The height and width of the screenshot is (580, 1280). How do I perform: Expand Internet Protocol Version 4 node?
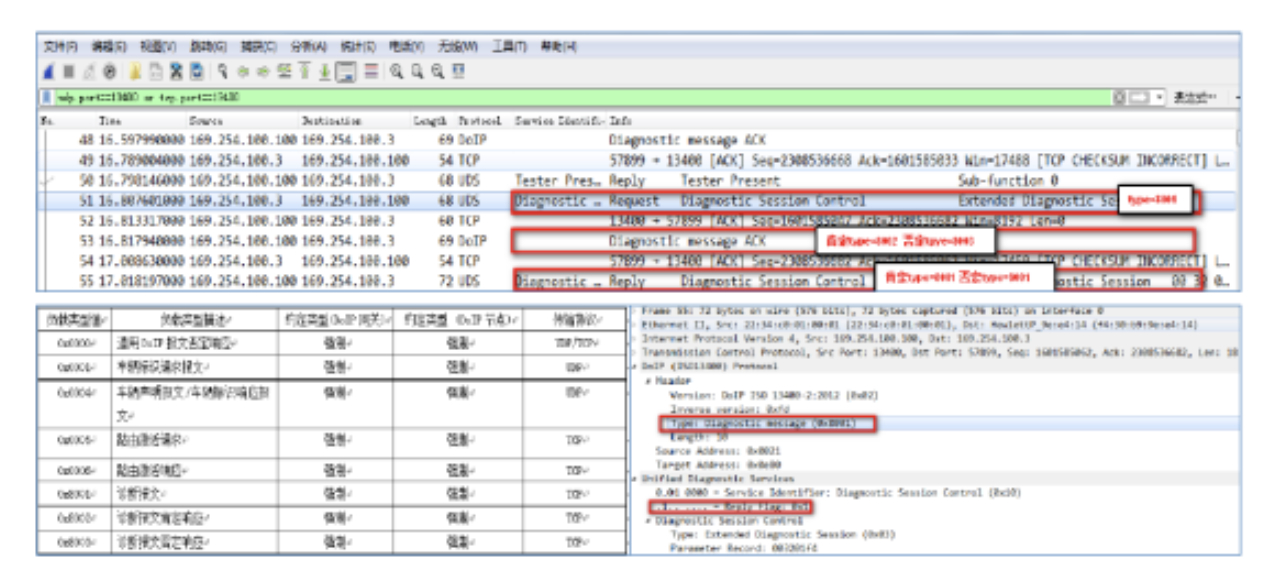(x=634, y=339)
